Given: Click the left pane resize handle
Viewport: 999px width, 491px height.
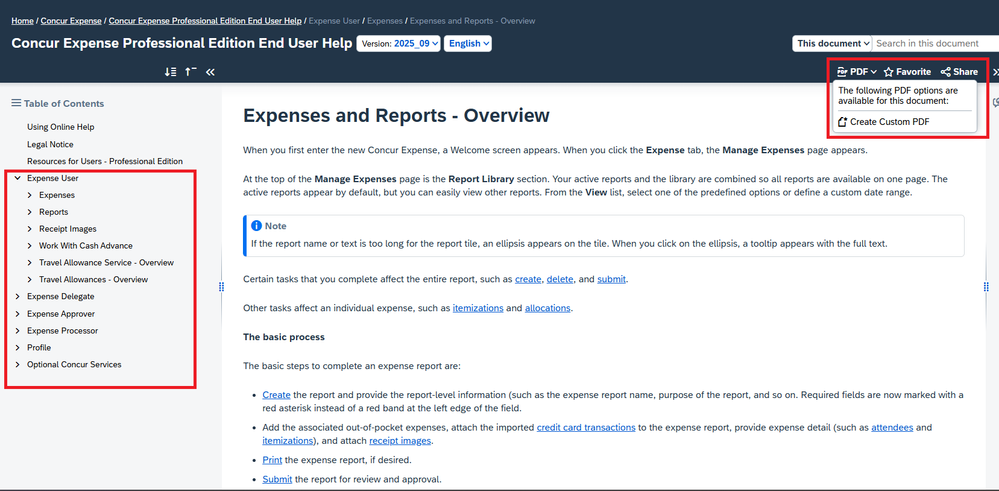Looking at the screenshot, I should tap(221, 287).
